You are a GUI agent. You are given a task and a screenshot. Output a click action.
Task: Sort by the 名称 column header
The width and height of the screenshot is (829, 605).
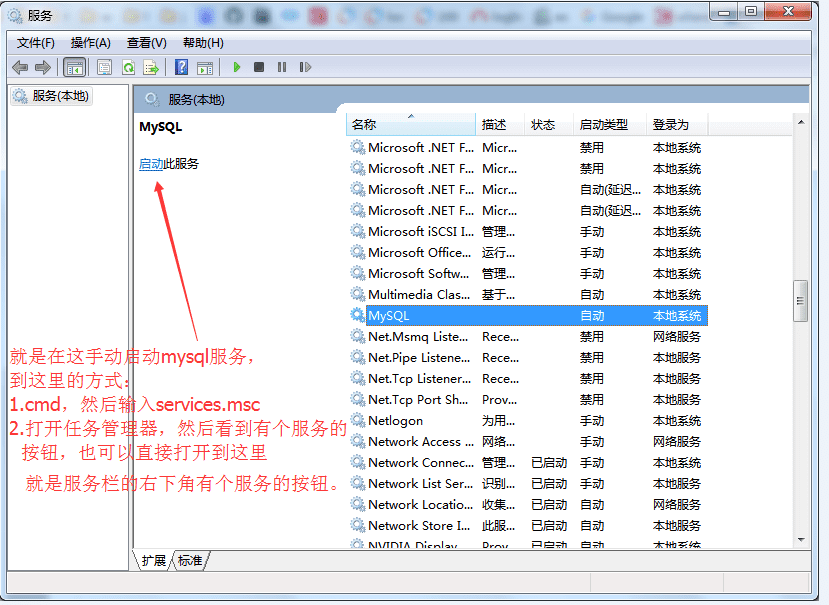click(x=411, y=125)
